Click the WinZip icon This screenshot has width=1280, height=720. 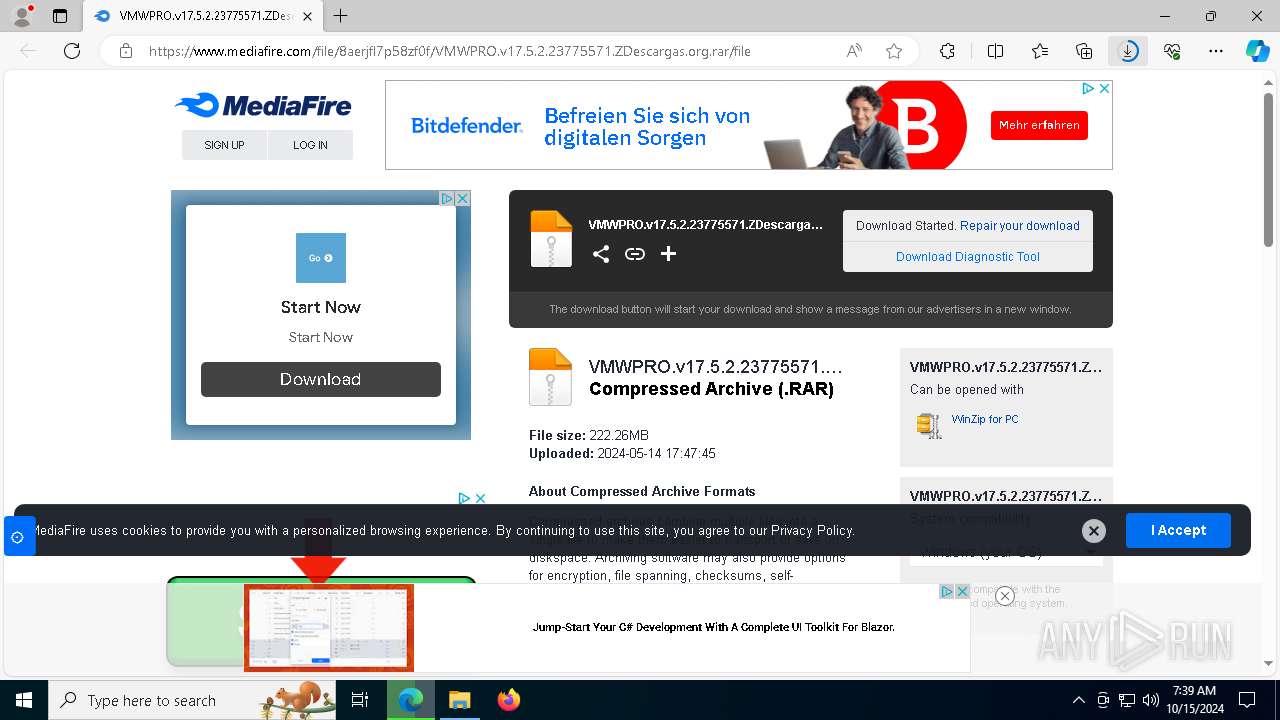click(x=929, y=425)
